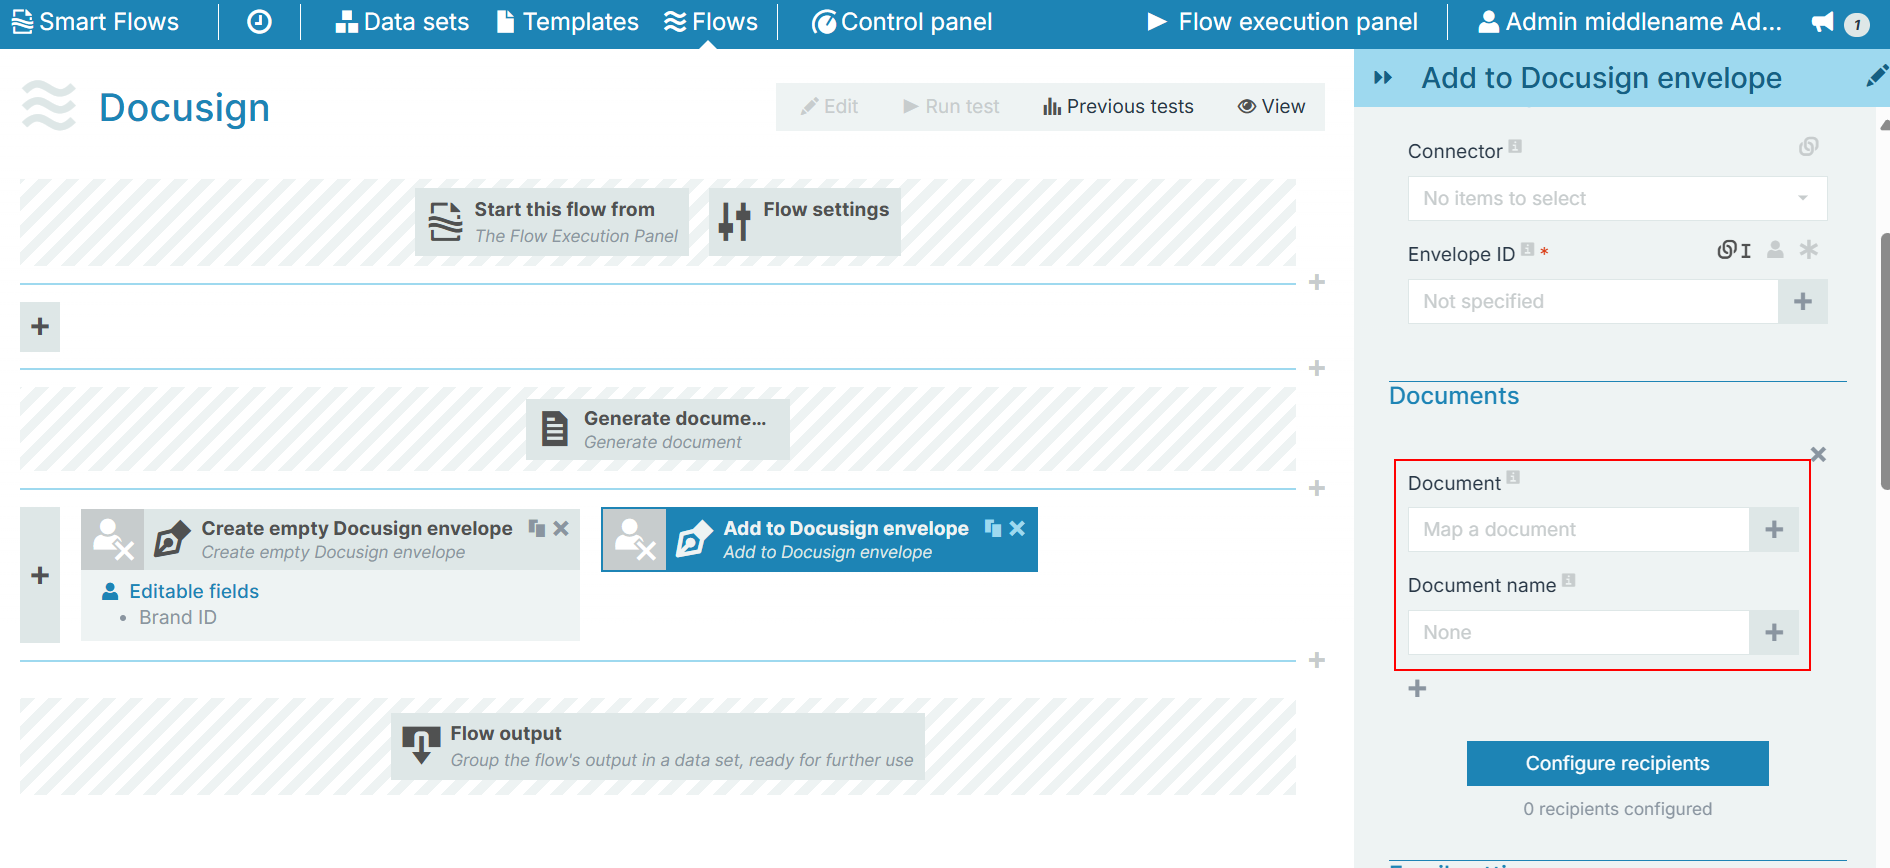Add another document with plus below Documents

pos(1417,689)
